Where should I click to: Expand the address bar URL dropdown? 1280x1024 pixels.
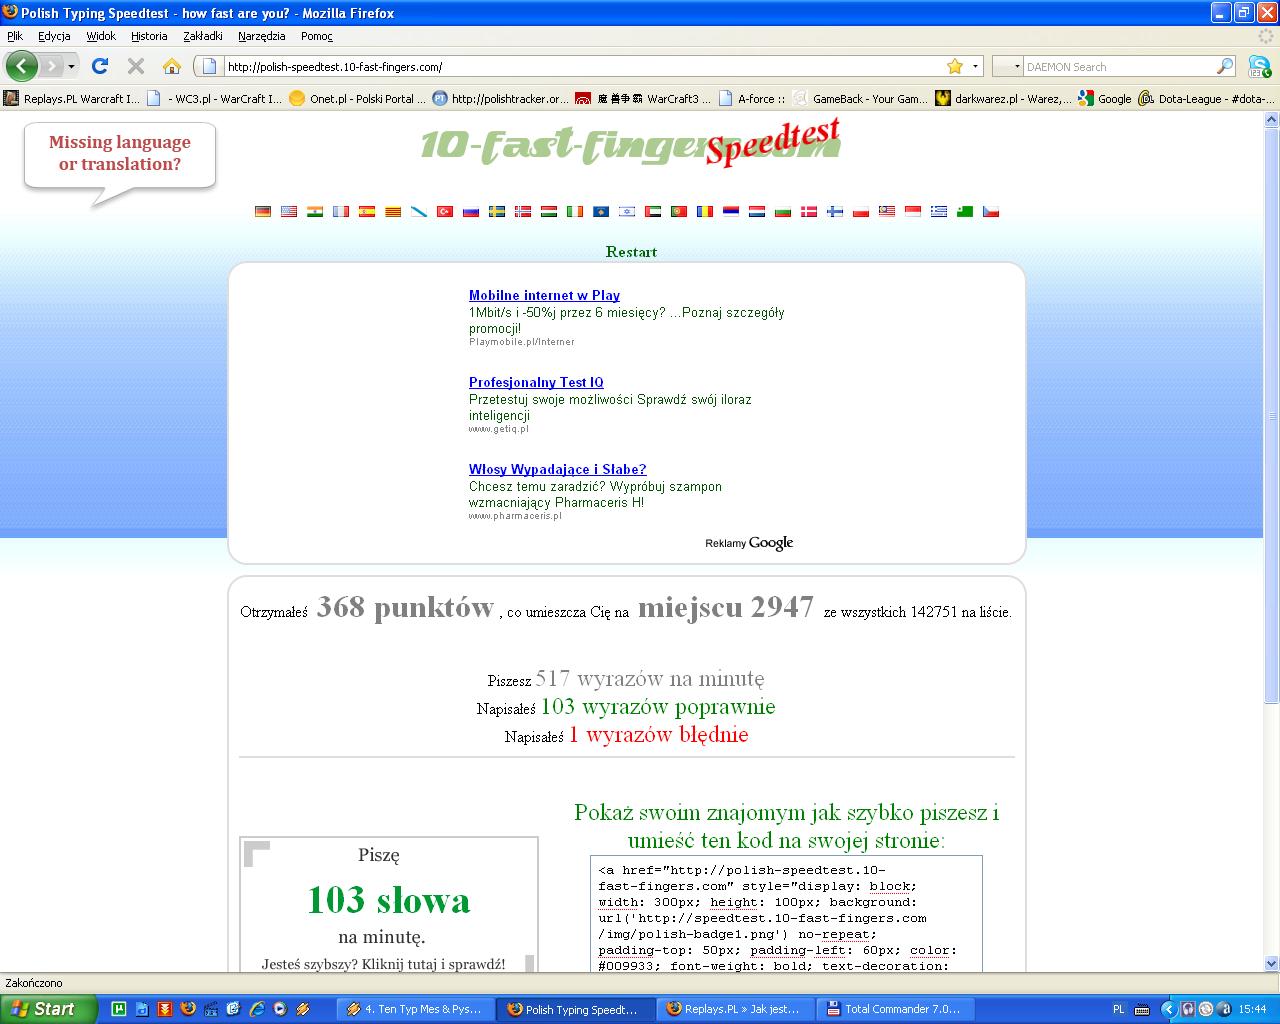point(976,66)
